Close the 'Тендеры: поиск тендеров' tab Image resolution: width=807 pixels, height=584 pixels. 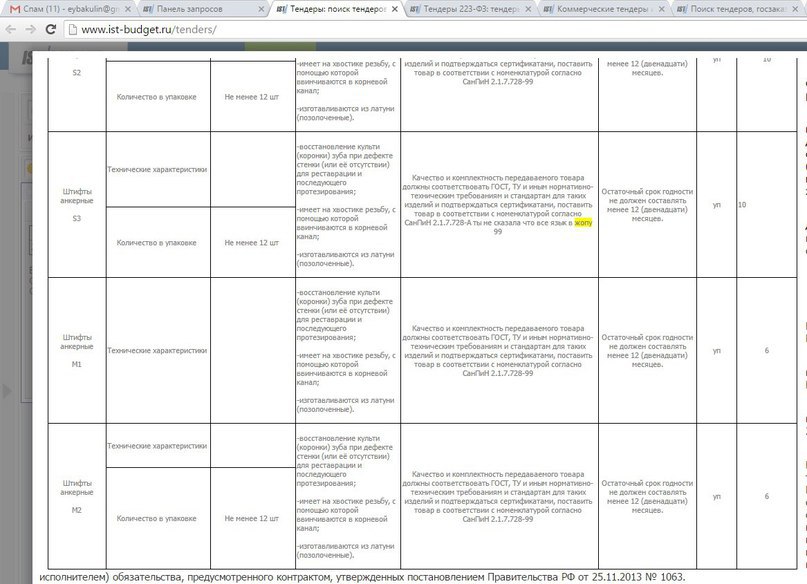[x=395, y=9]
